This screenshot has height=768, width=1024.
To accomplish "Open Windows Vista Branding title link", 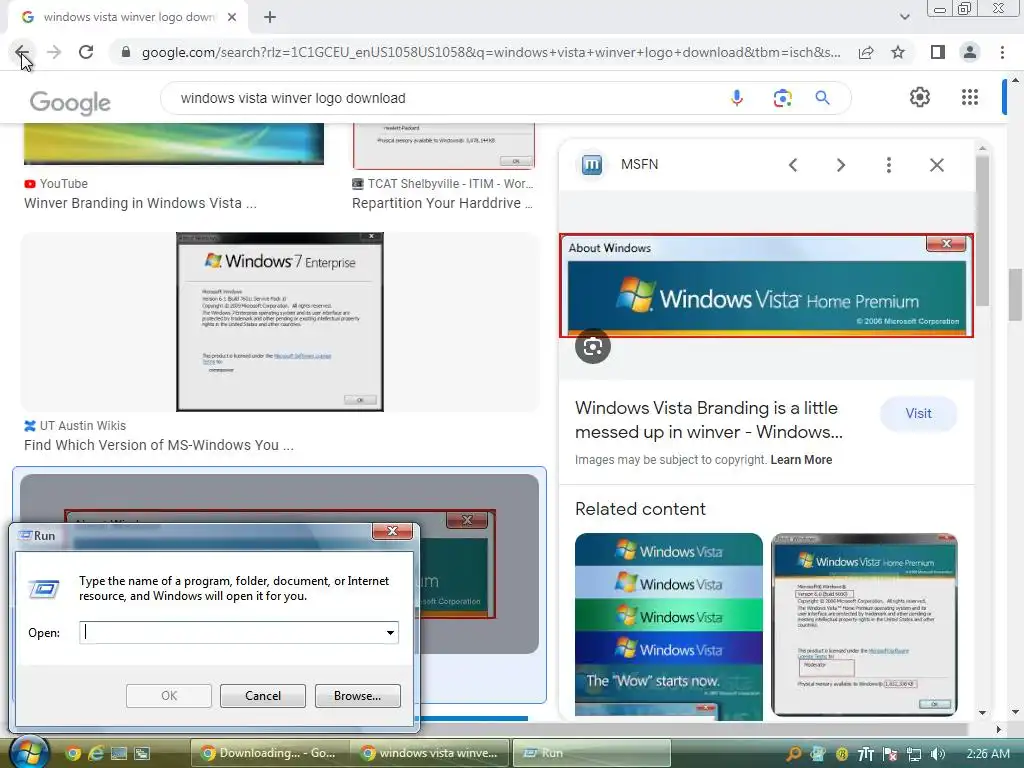I will click(x=709, y=420).
